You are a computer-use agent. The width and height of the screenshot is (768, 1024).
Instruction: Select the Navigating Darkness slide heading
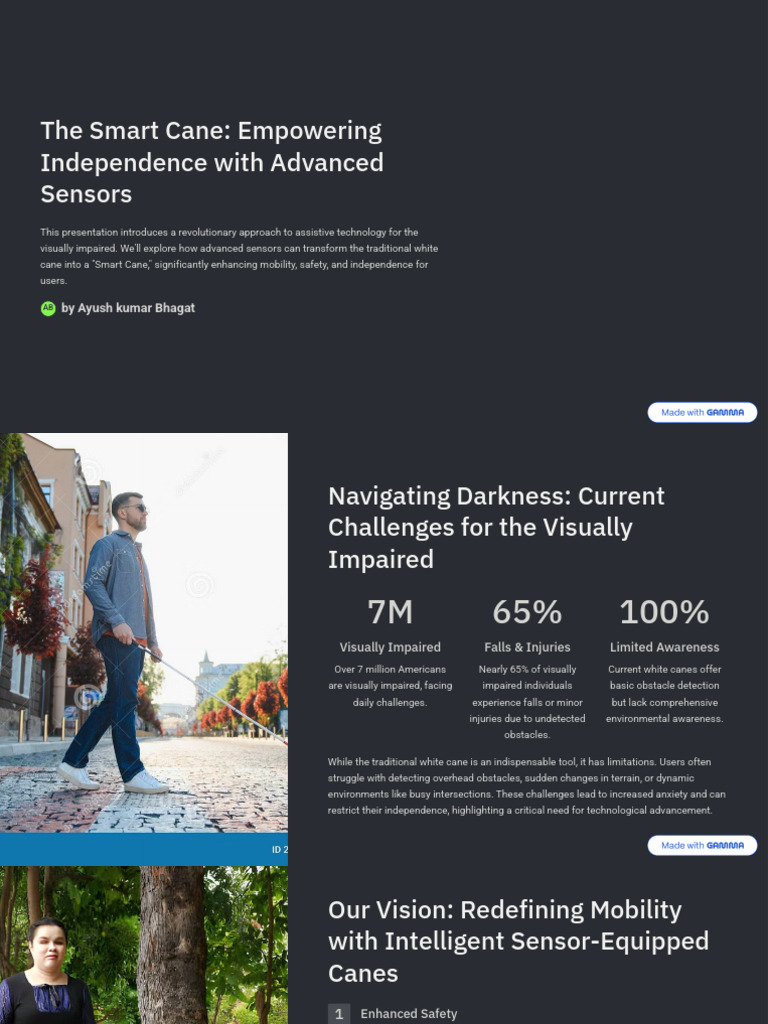point(496,527)
